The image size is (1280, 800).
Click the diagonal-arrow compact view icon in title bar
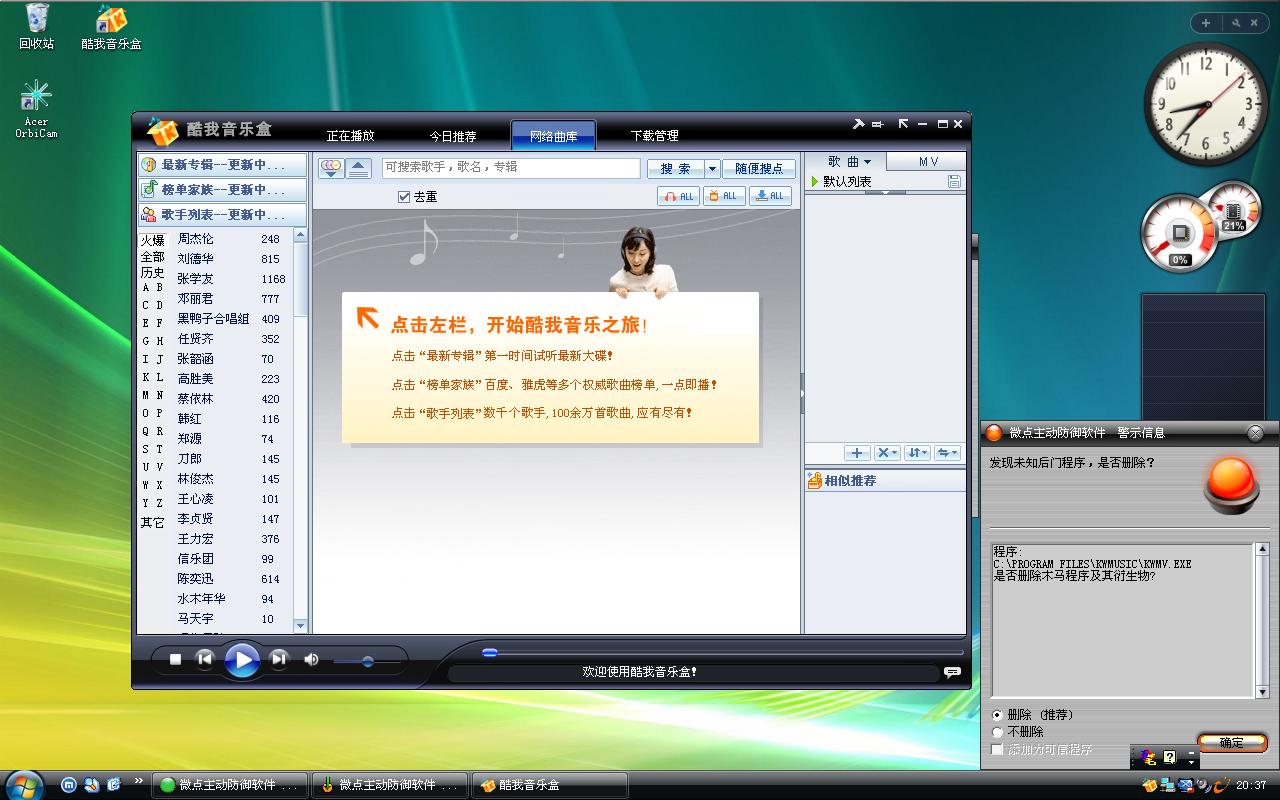[904, 124]
